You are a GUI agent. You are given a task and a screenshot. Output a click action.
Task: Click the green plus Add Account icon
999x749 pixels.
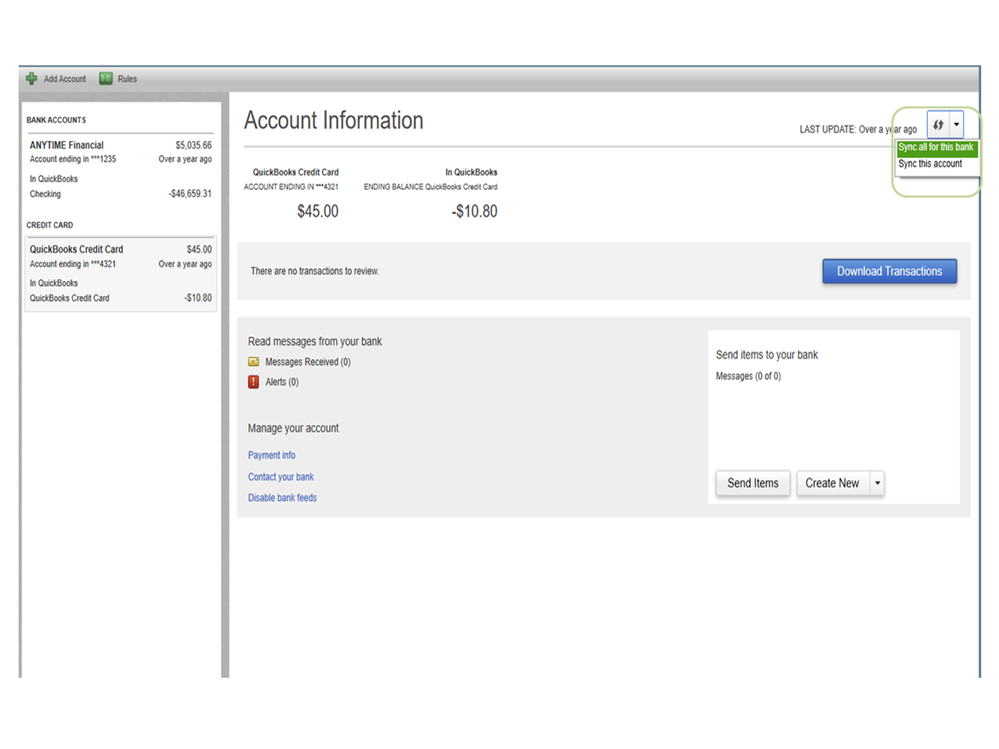(x=32, y=79)
